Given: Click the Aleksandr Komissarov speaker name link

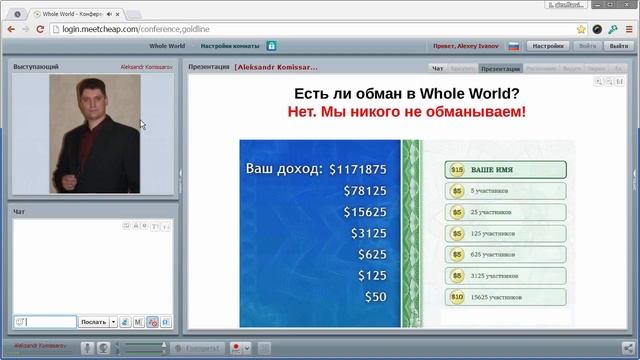Looking at the screenshot, I should [146, 67].
